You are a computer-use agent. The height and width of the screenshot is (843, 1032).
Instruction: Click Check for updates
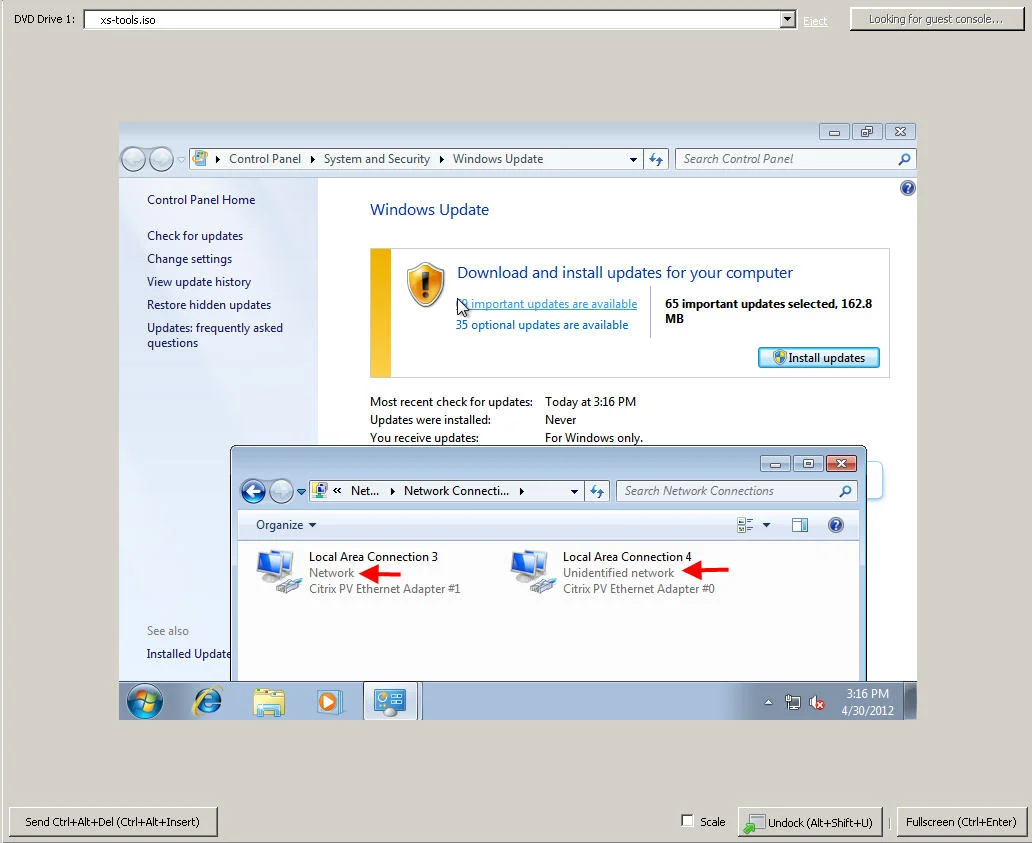click(195, 236)
